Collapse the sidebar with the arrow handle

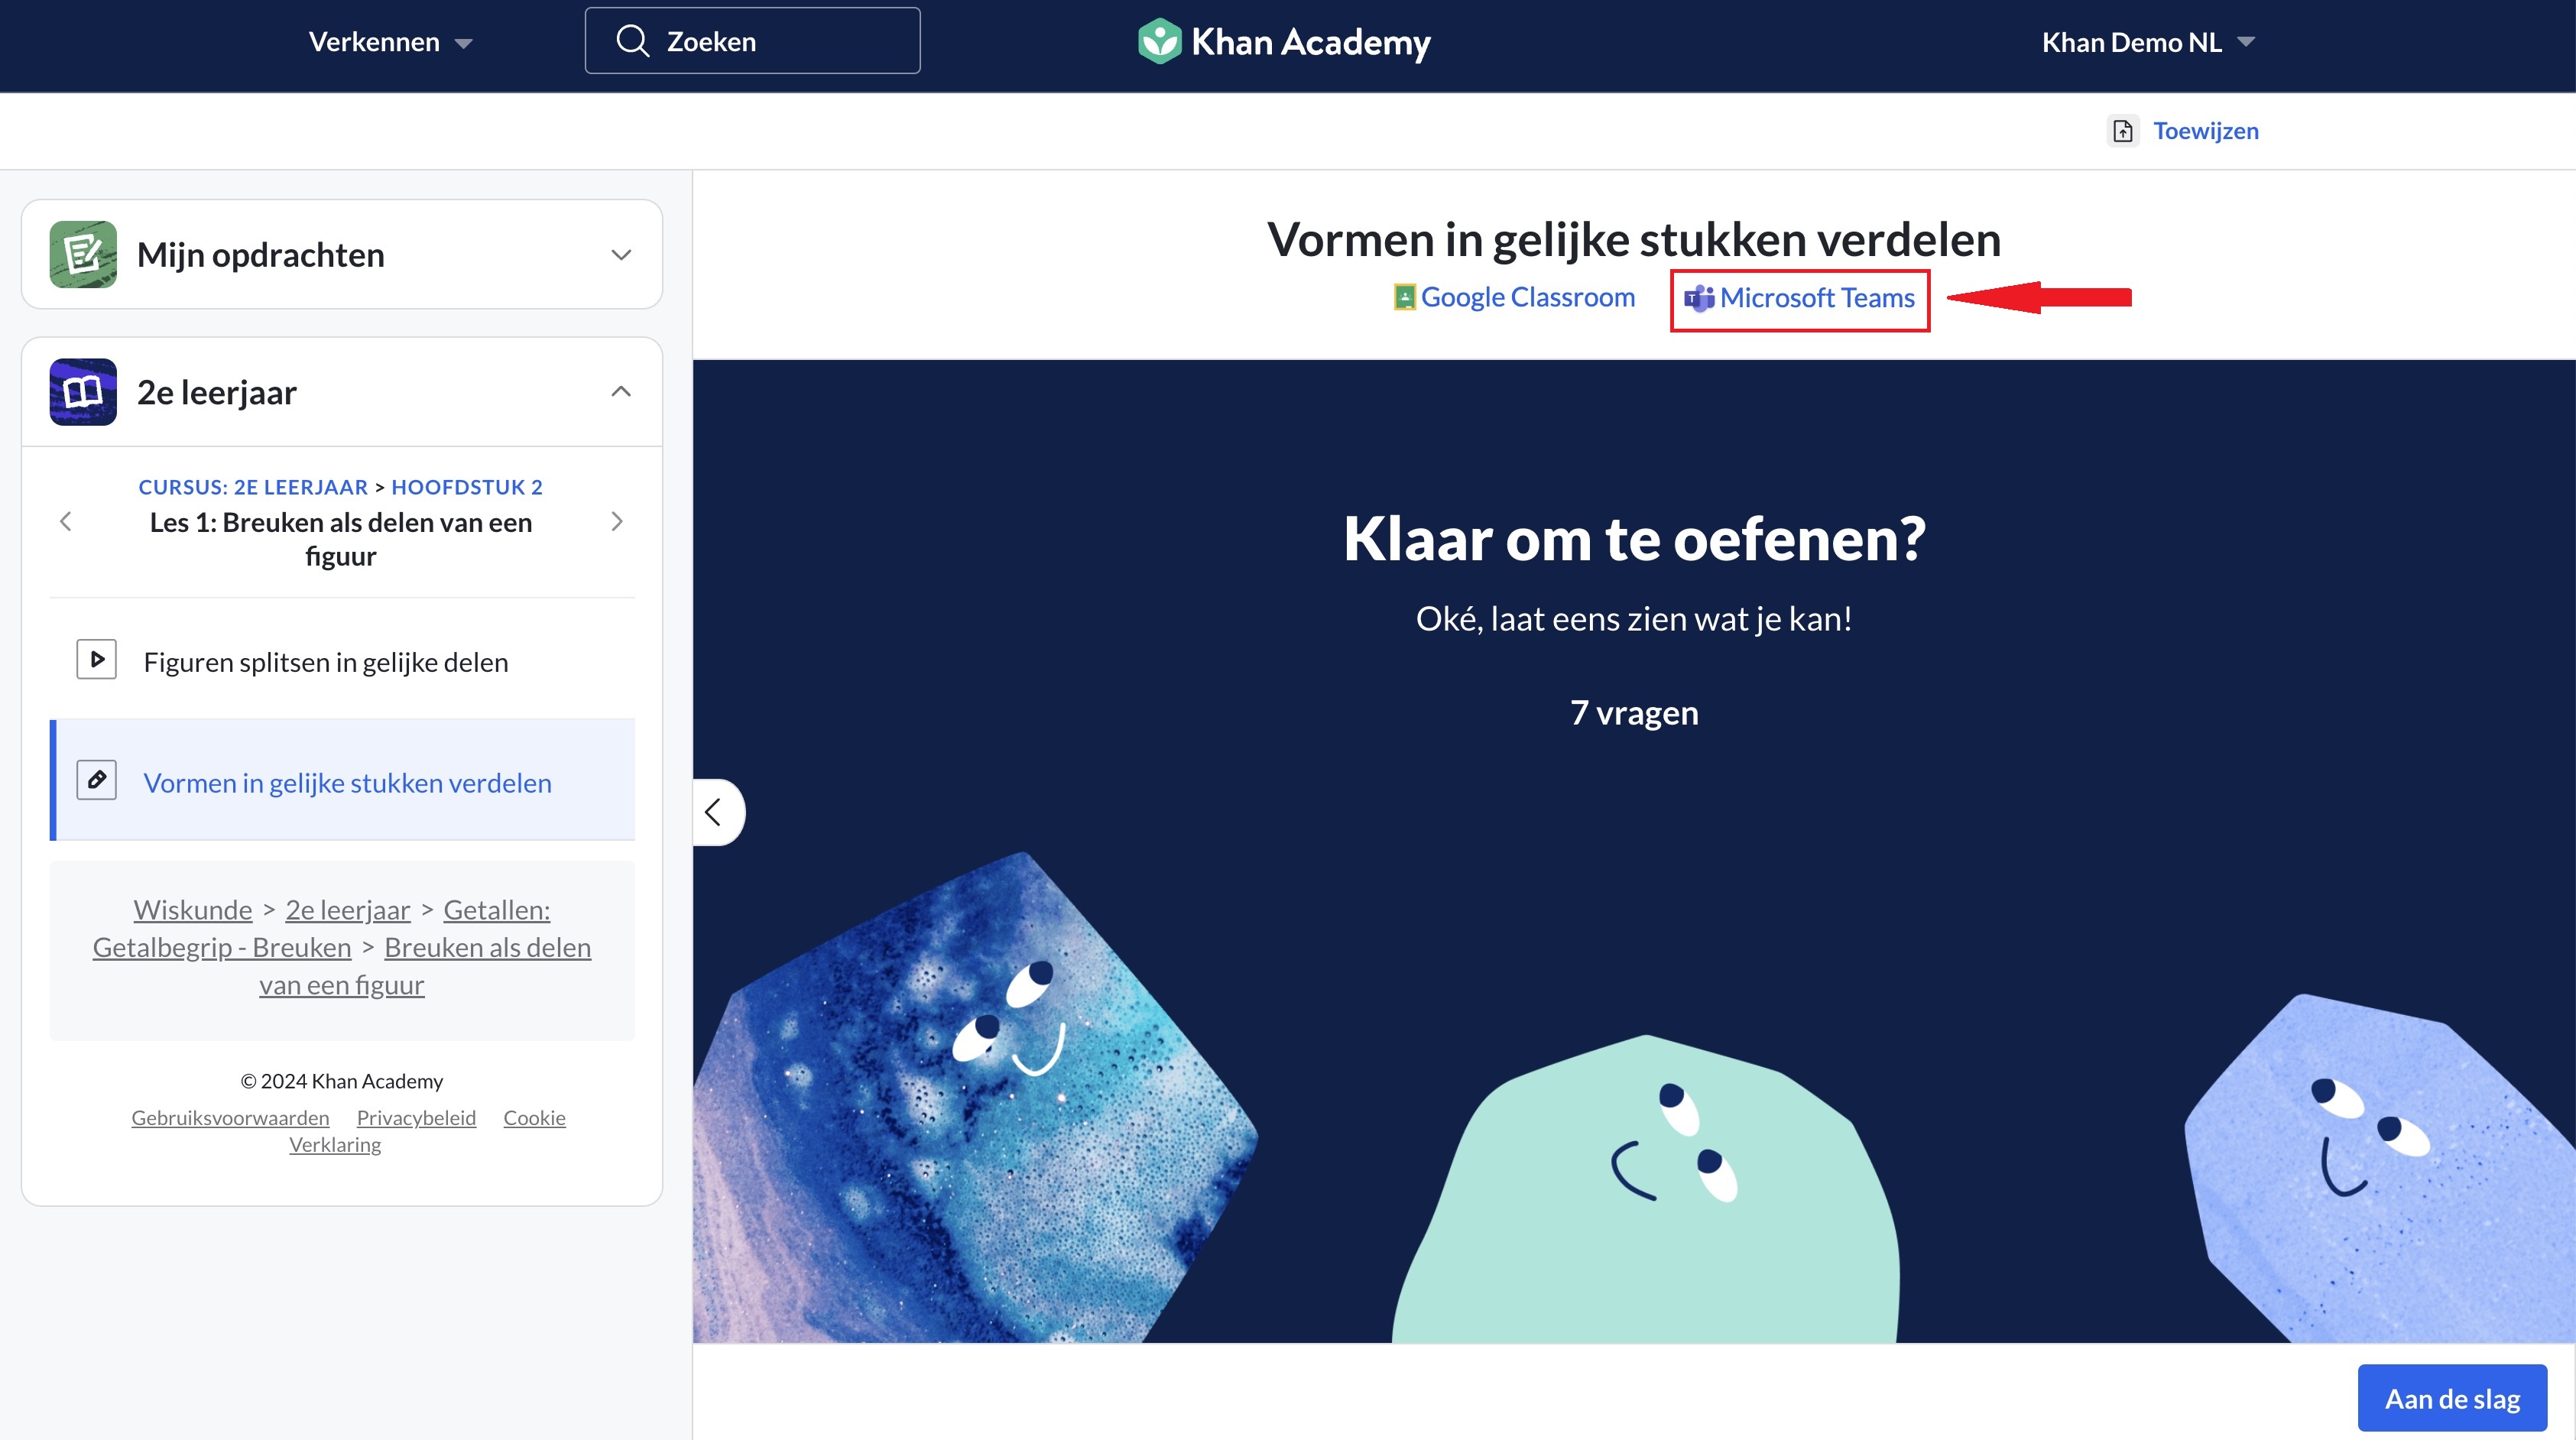click(x=716, y=812)
